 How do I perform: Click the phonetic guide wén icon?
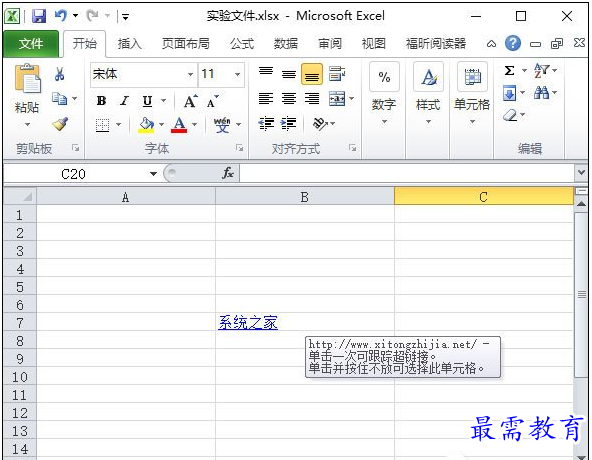pos(222,125)
